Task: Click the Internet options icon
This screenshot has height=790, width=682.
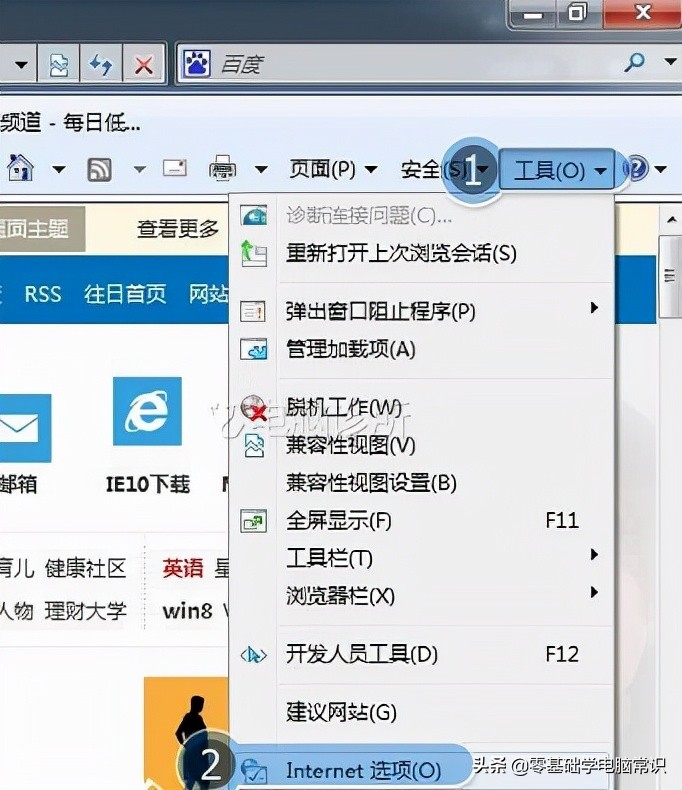Action: coord(253,771)
